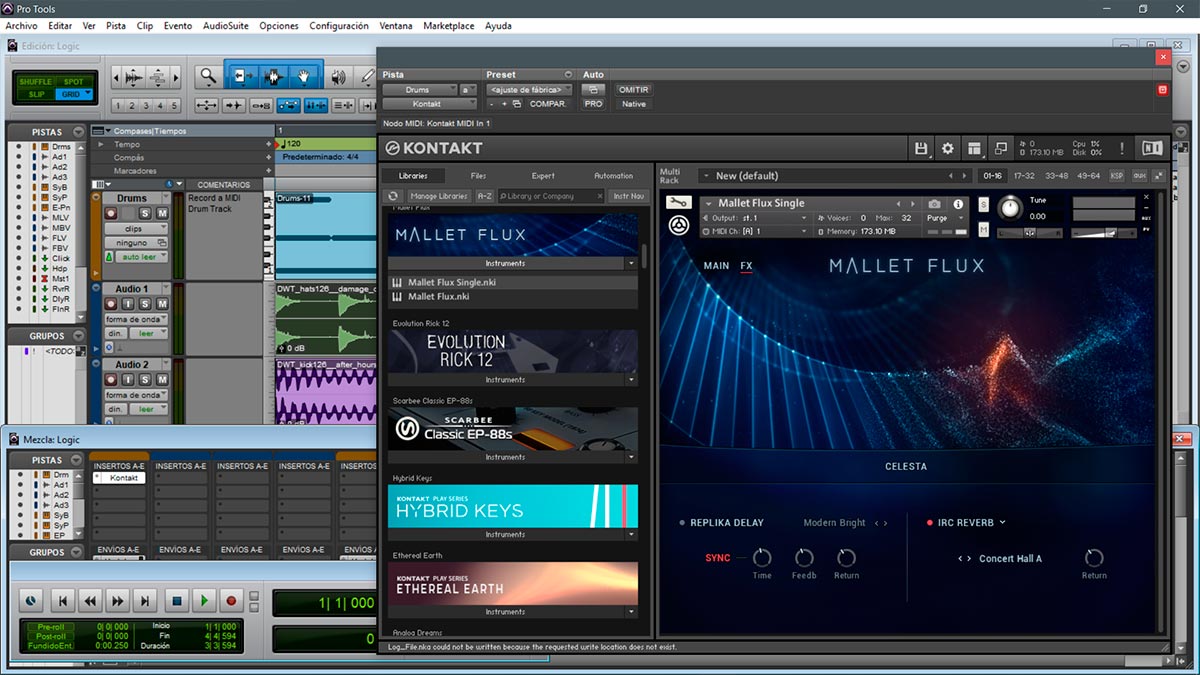Click the Kontakt minimized view icon
This screenshot has width=1200, height=675.
coord(1001,148)
